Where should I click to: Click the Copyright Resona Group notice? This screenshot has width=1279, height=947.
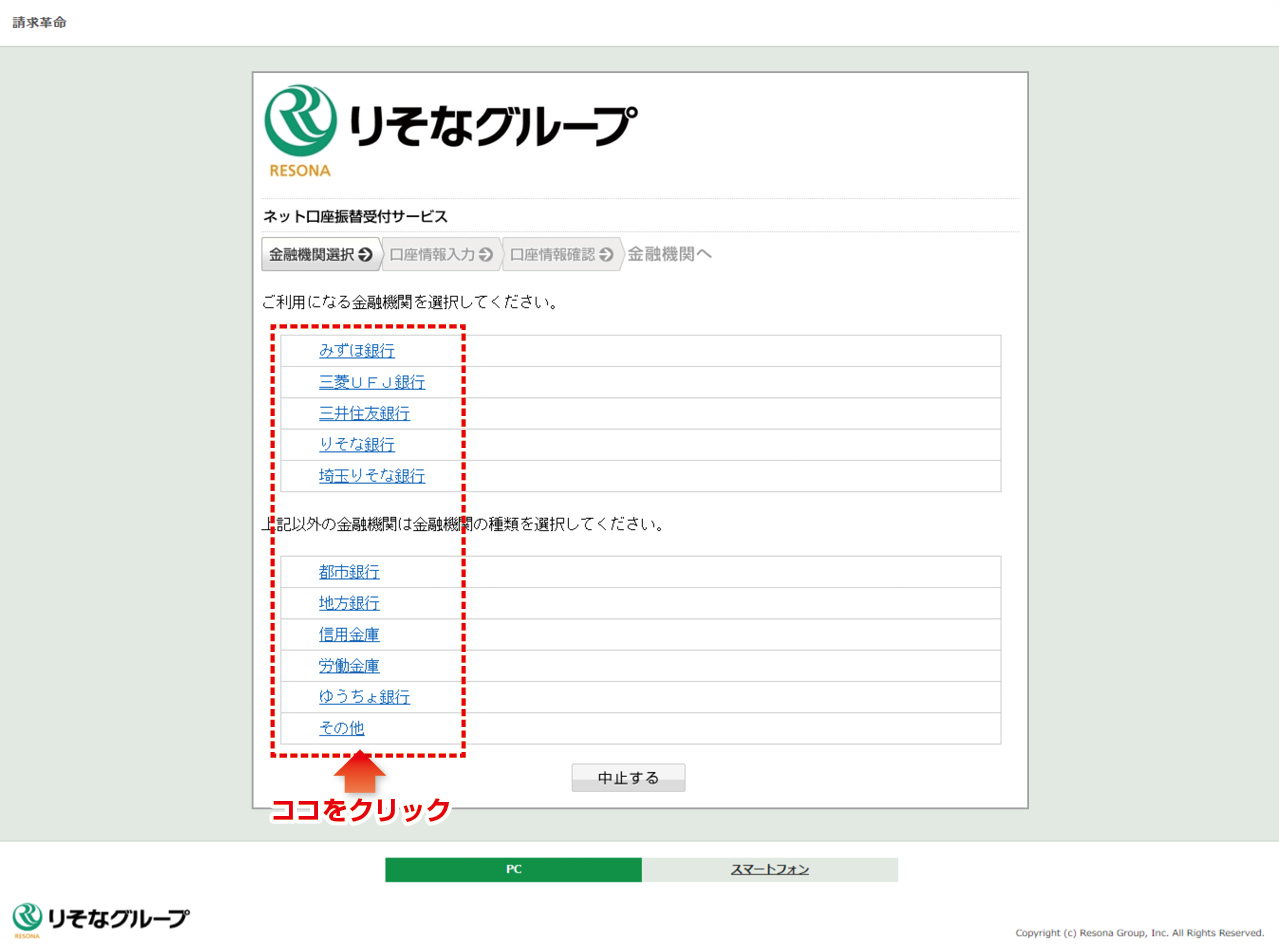(1140, 933)
